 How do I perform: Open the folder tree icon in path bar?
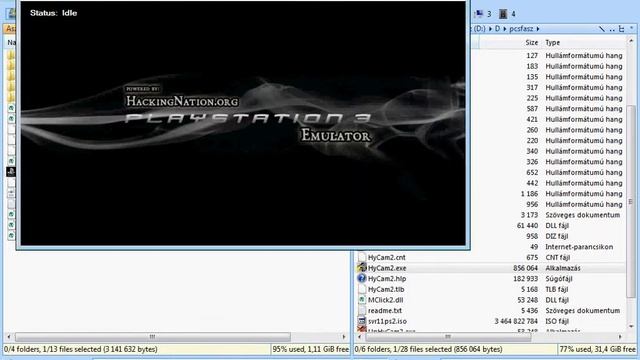(x=621, y=29)
